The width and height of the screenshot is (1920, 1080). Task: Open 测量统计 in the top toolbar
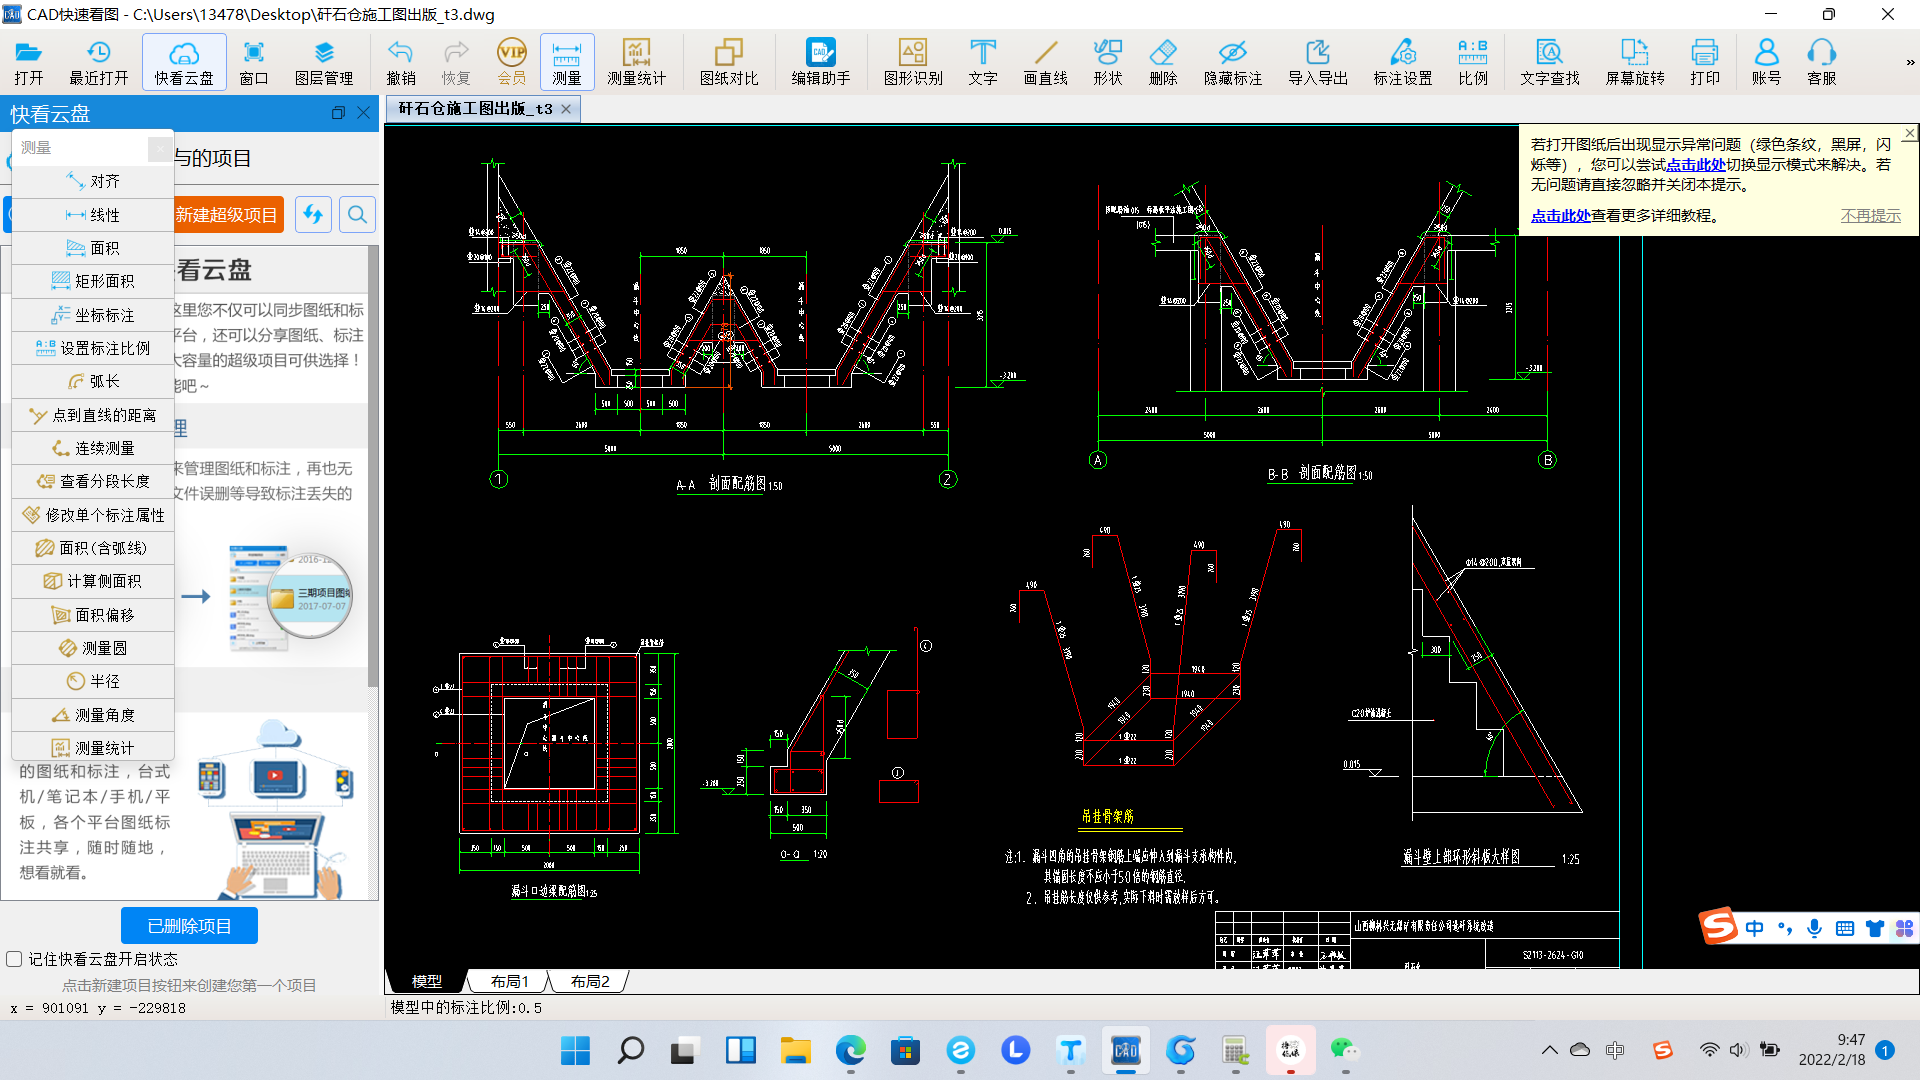(x=637, y=62)
